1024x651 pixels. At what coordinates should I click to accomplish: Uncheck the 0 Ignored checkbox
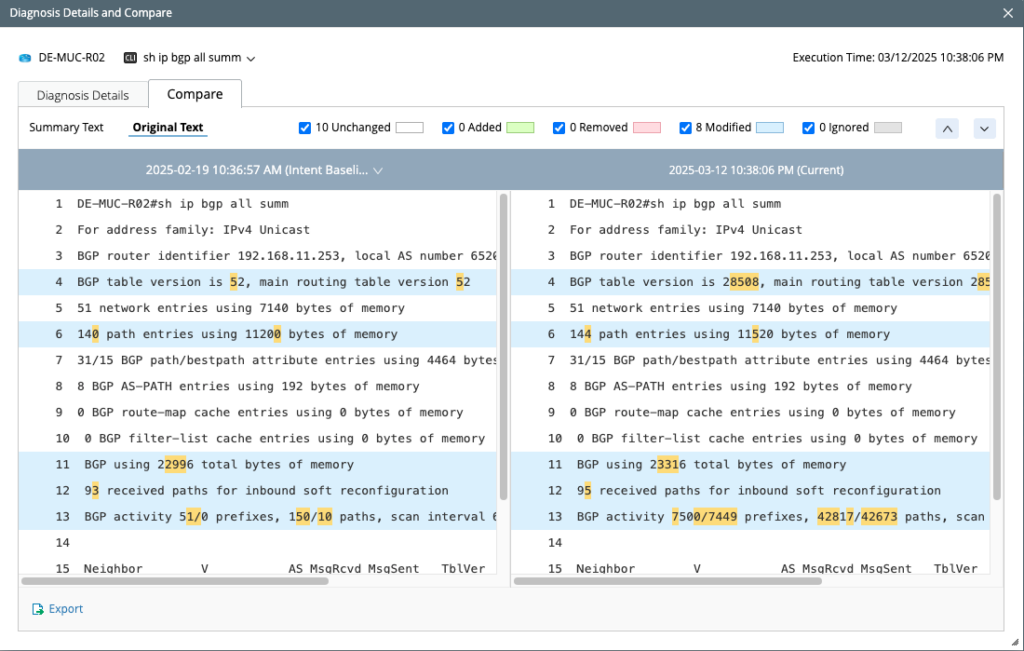coord(809,127)
